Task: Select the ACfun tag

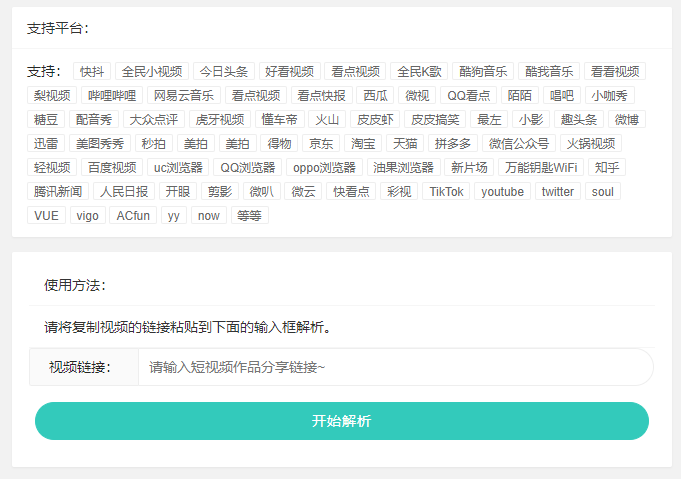Action: pyautogui.click(x=133, y=215)
